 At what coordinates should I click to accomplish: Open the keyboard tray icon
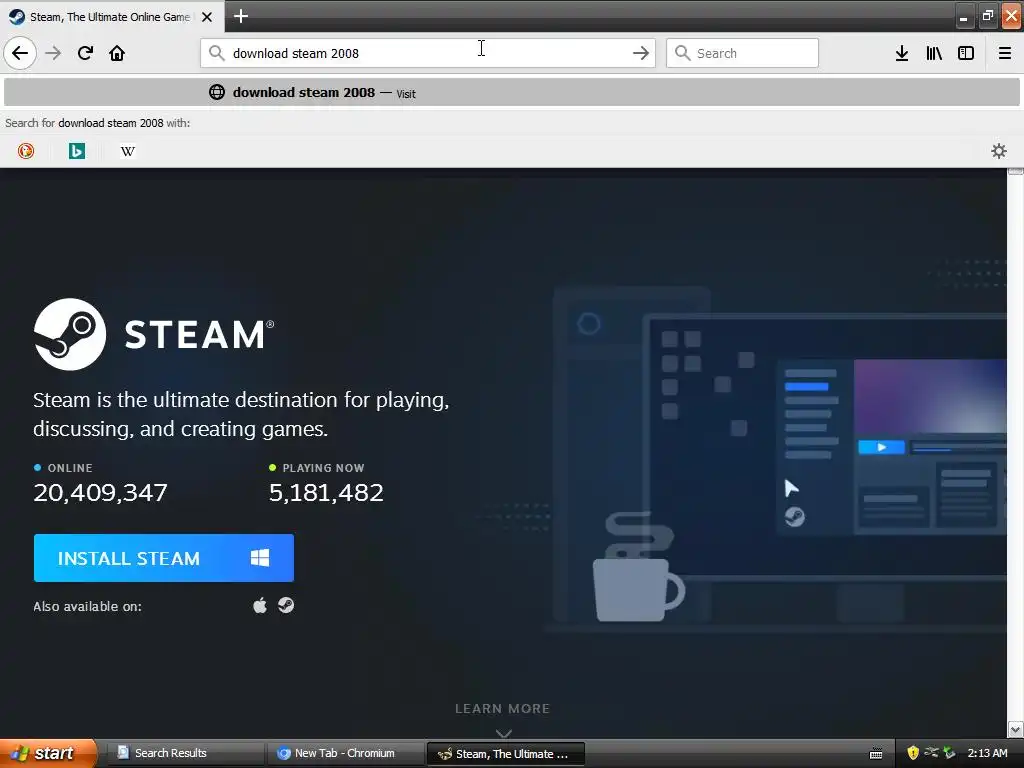(876, 754)
